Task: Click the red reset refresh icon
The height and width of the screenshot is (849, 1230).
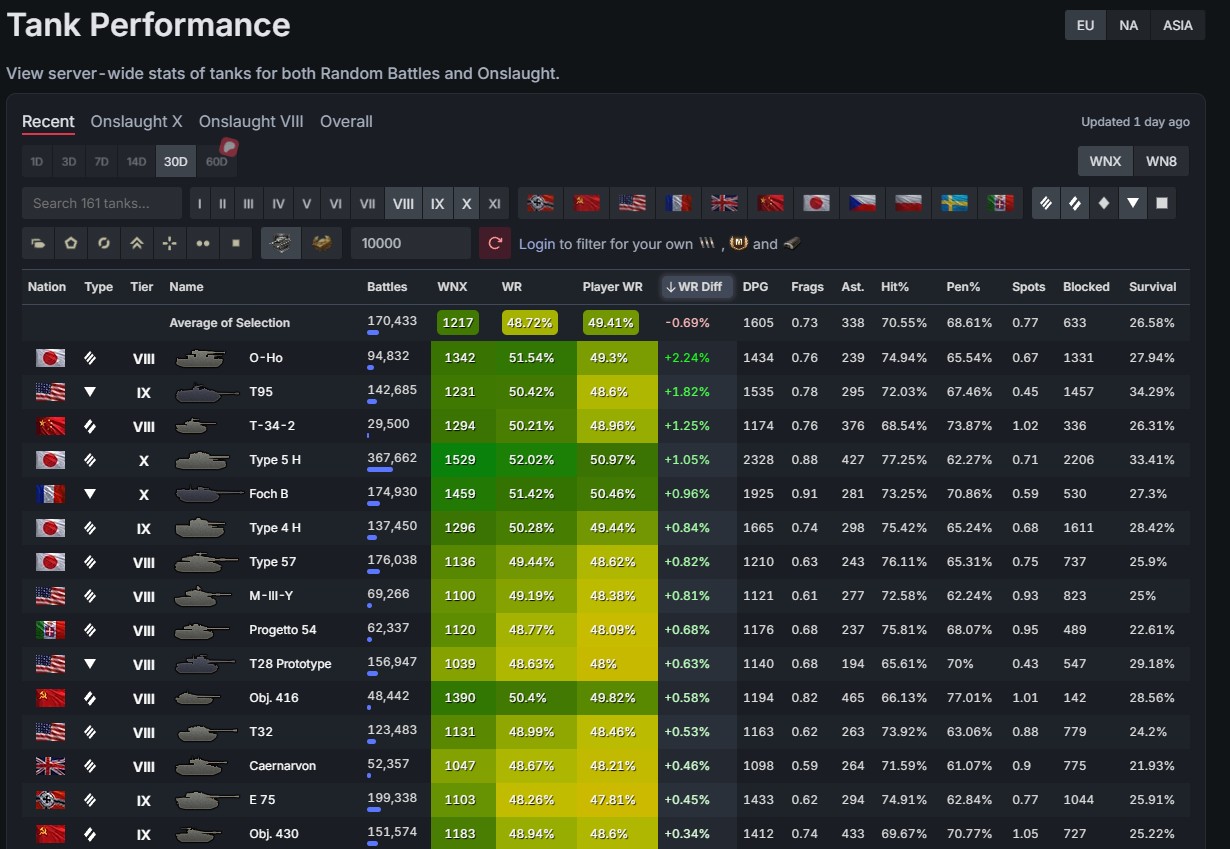Action: tap(494, 243)
